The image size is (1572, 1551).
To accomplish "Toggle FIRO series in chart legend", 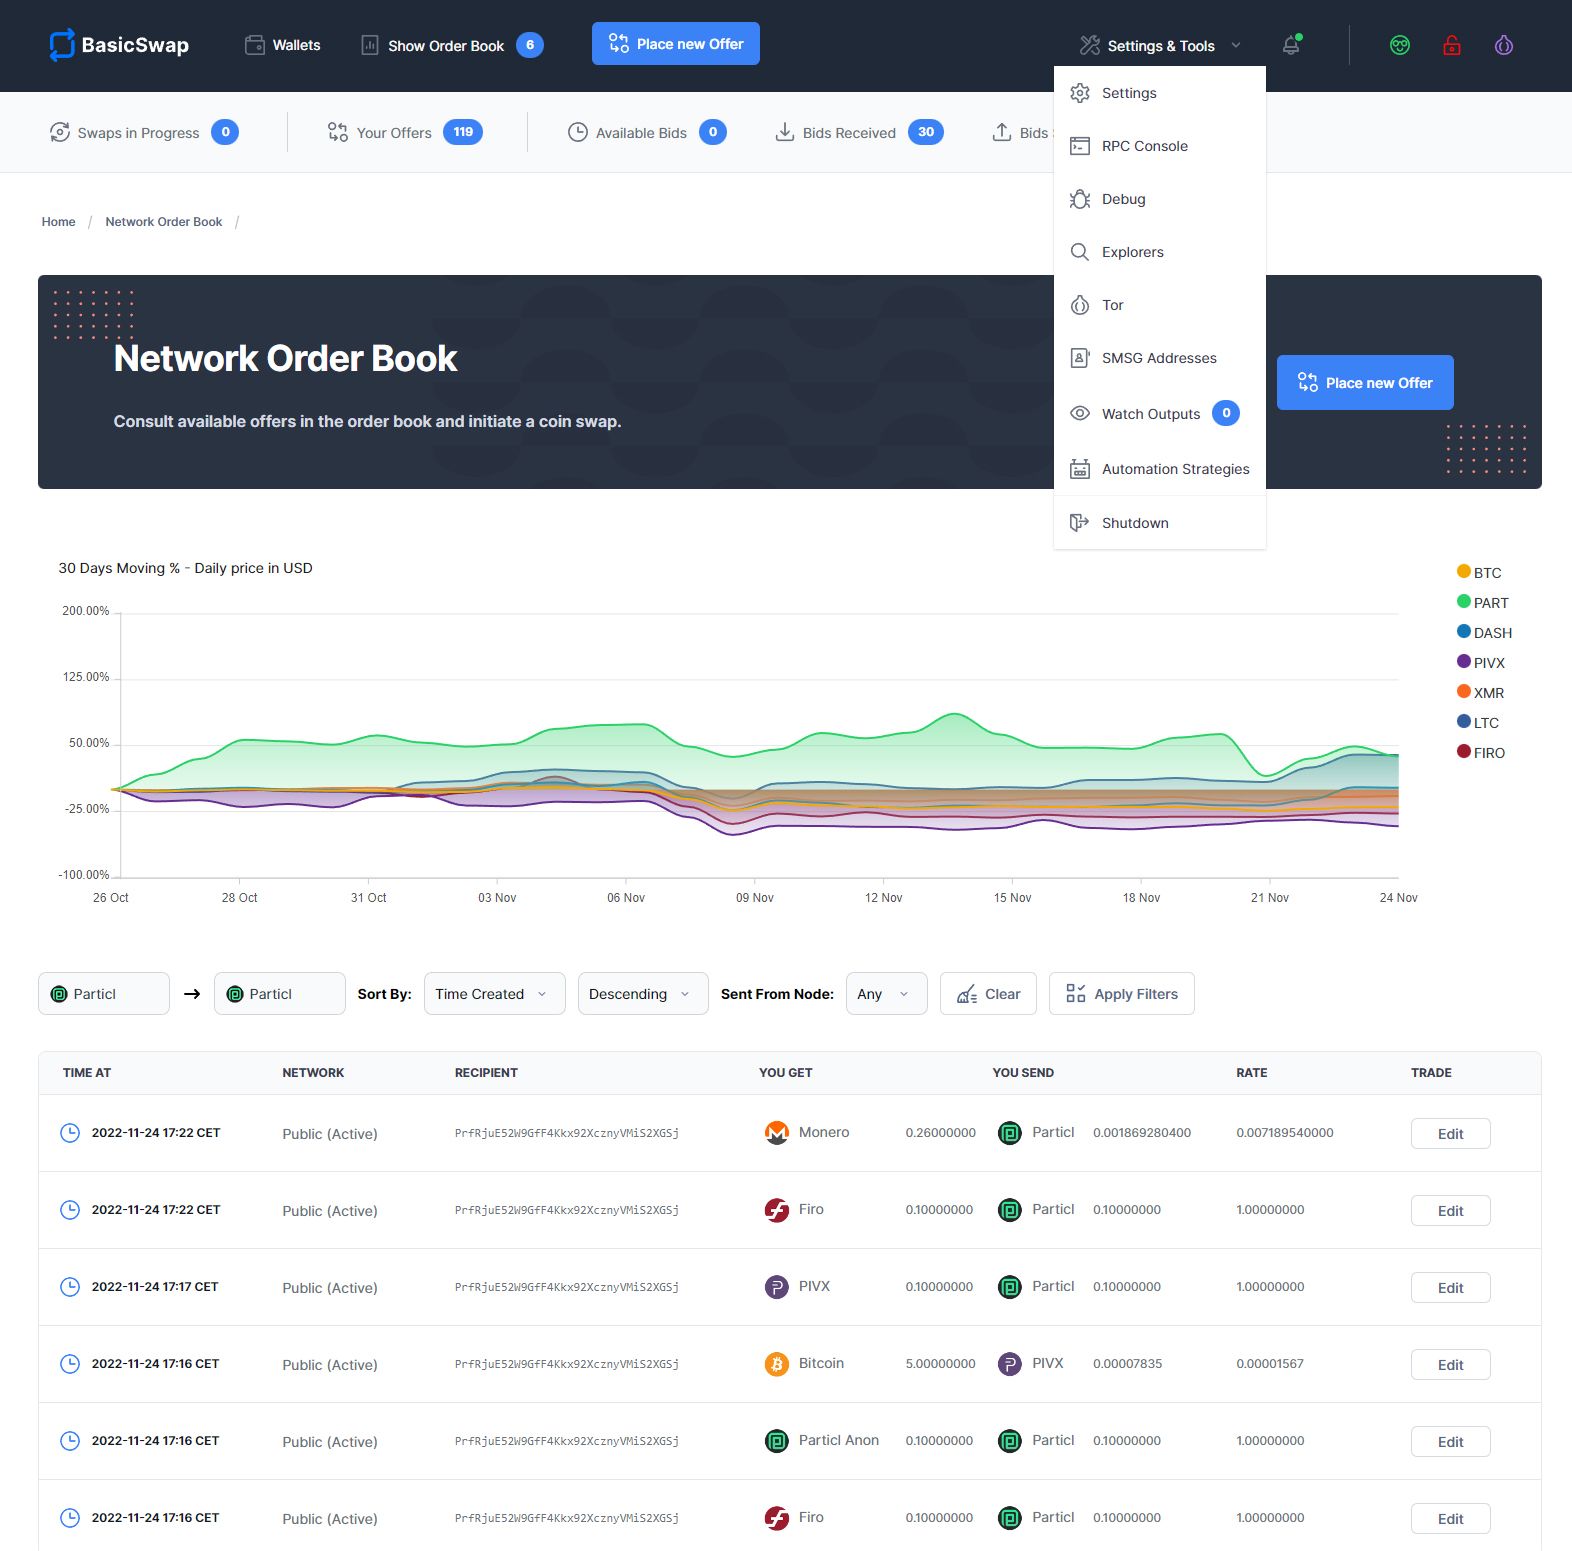I will coord(1481,752).
